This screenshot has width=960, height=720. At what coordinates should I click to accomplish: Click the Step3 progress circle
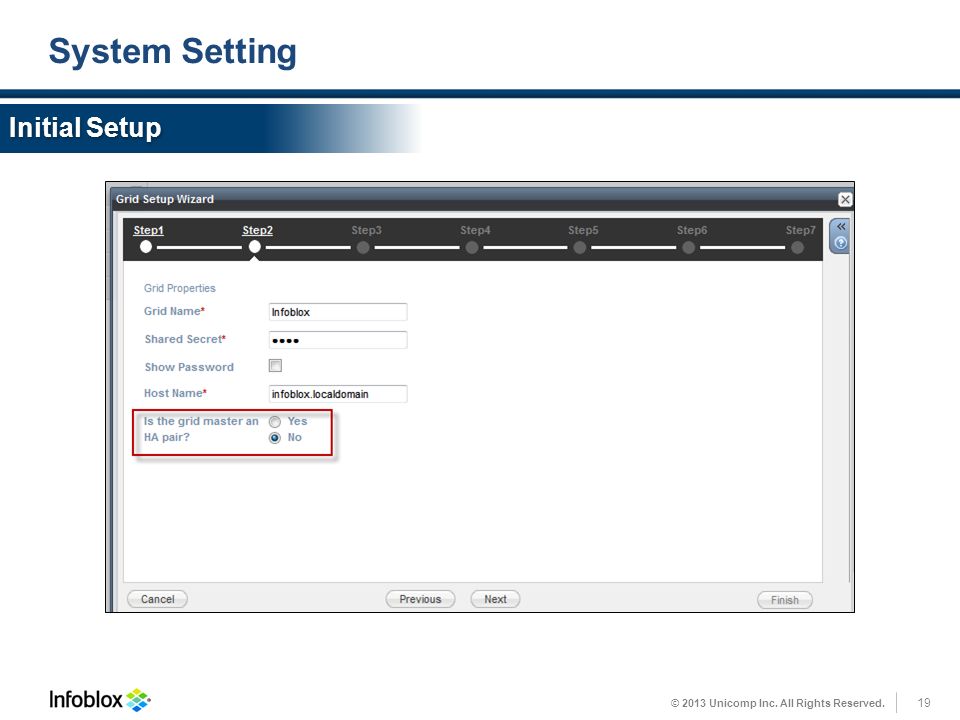(x=363, y=247)
